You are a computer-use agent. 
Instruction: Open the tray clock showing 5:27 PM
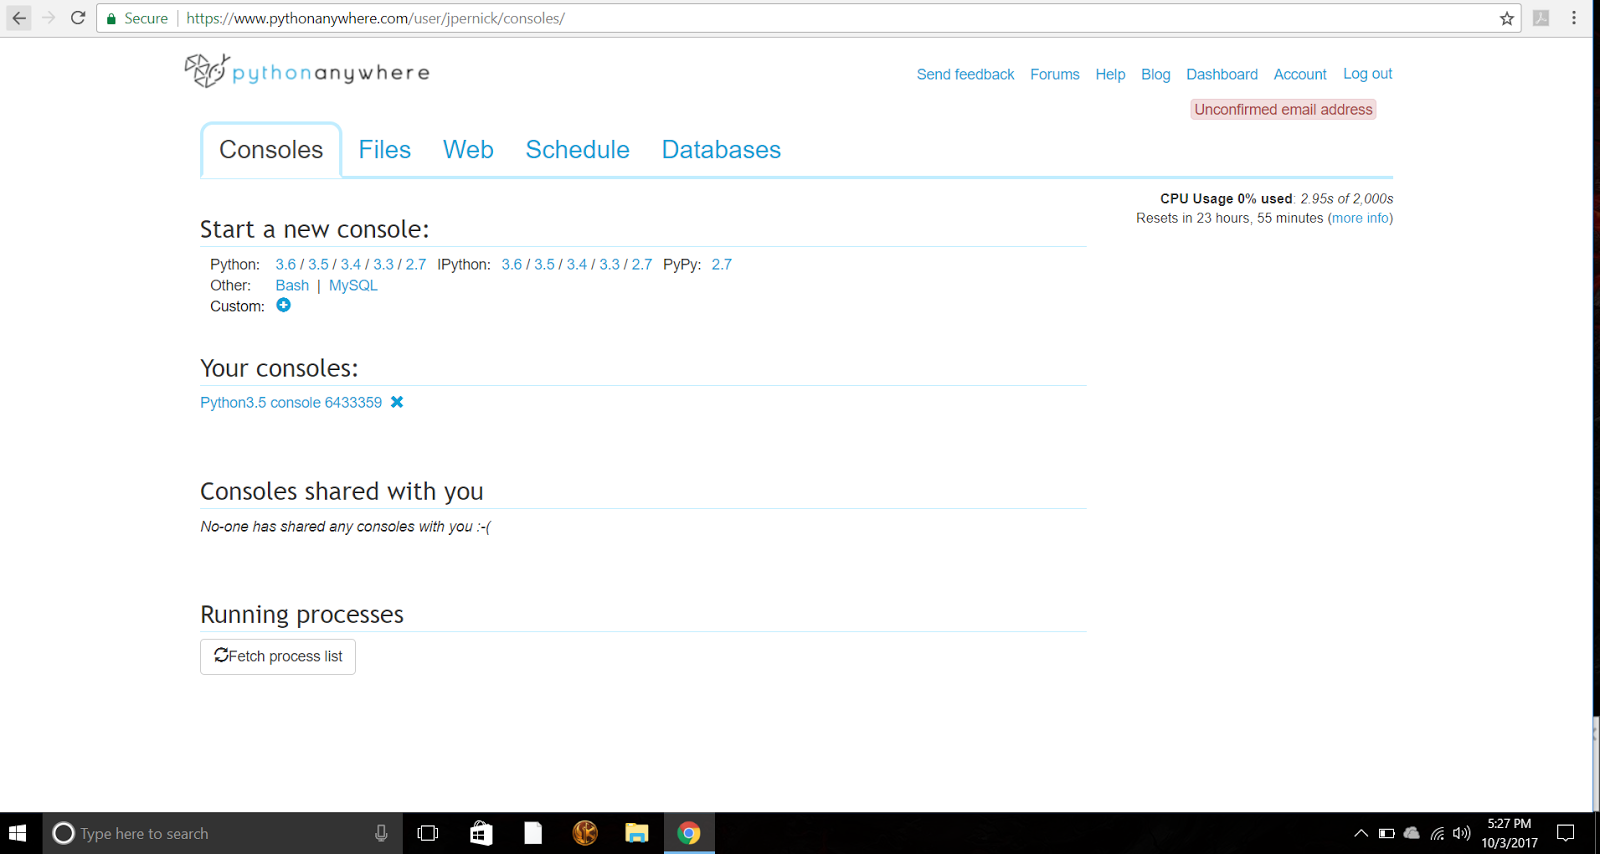[1509, 833]
